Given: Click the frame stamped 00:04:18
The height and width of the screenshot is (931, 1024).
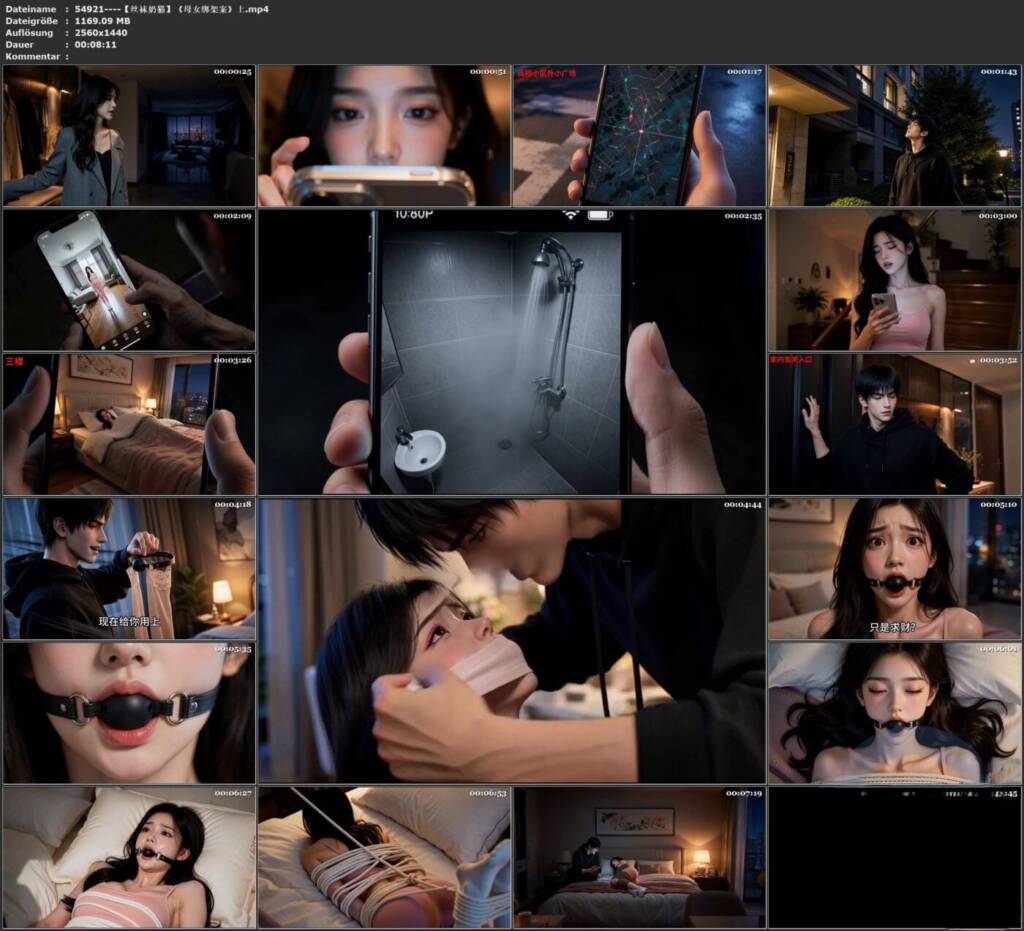Looking at the screenshot, I should (x=129, y=569).
